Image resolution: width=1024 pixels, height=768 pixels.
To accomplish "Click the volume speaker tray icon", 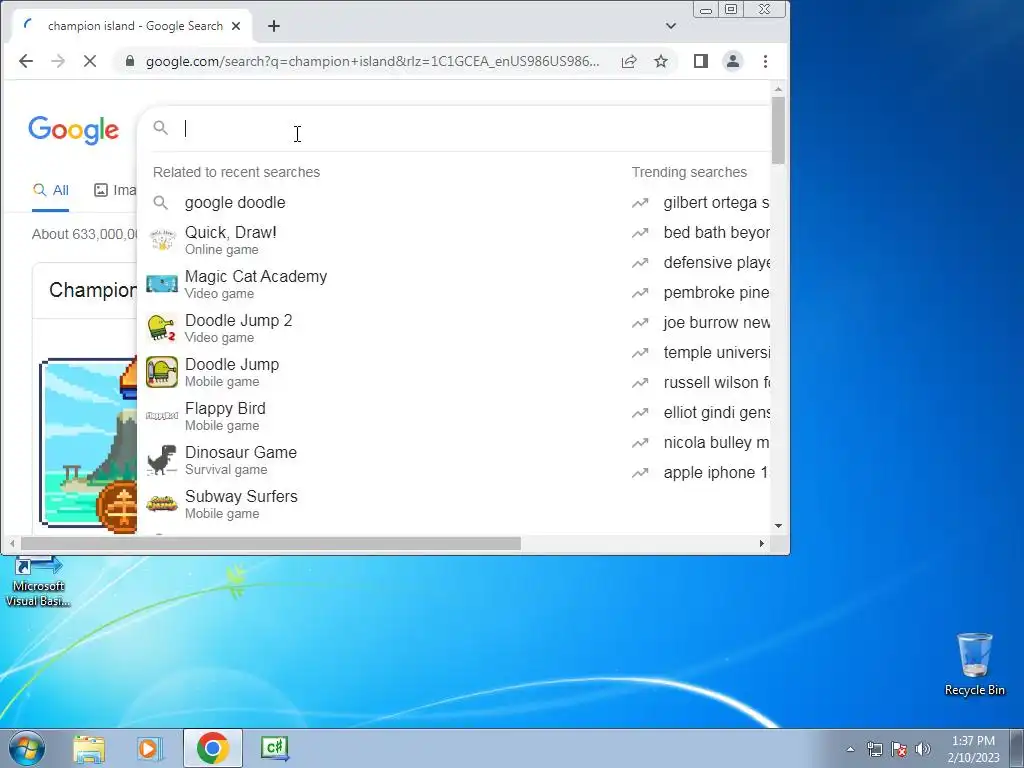I will (x=923, y=749).
